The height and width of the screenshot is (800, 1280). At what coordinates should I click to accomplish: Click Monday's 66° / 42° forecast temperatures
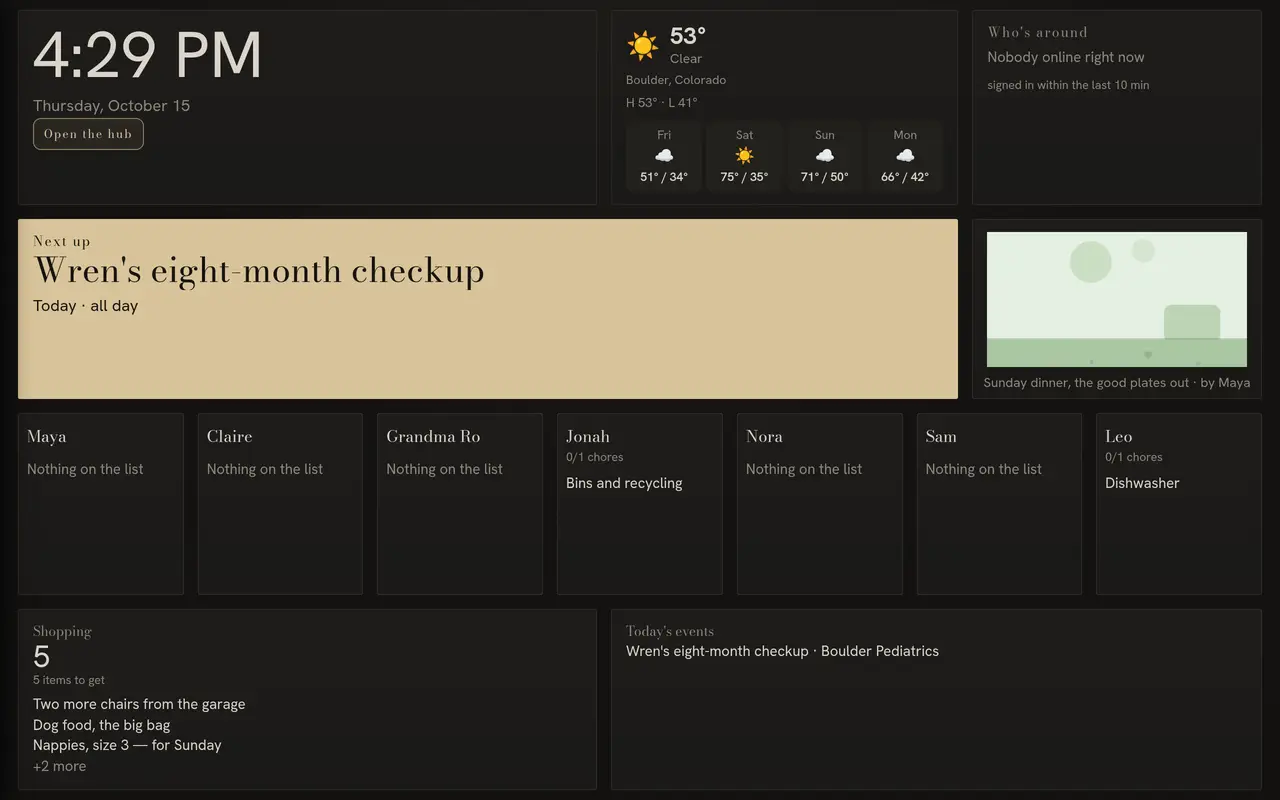pyautogui.click(x=905, y=177)
